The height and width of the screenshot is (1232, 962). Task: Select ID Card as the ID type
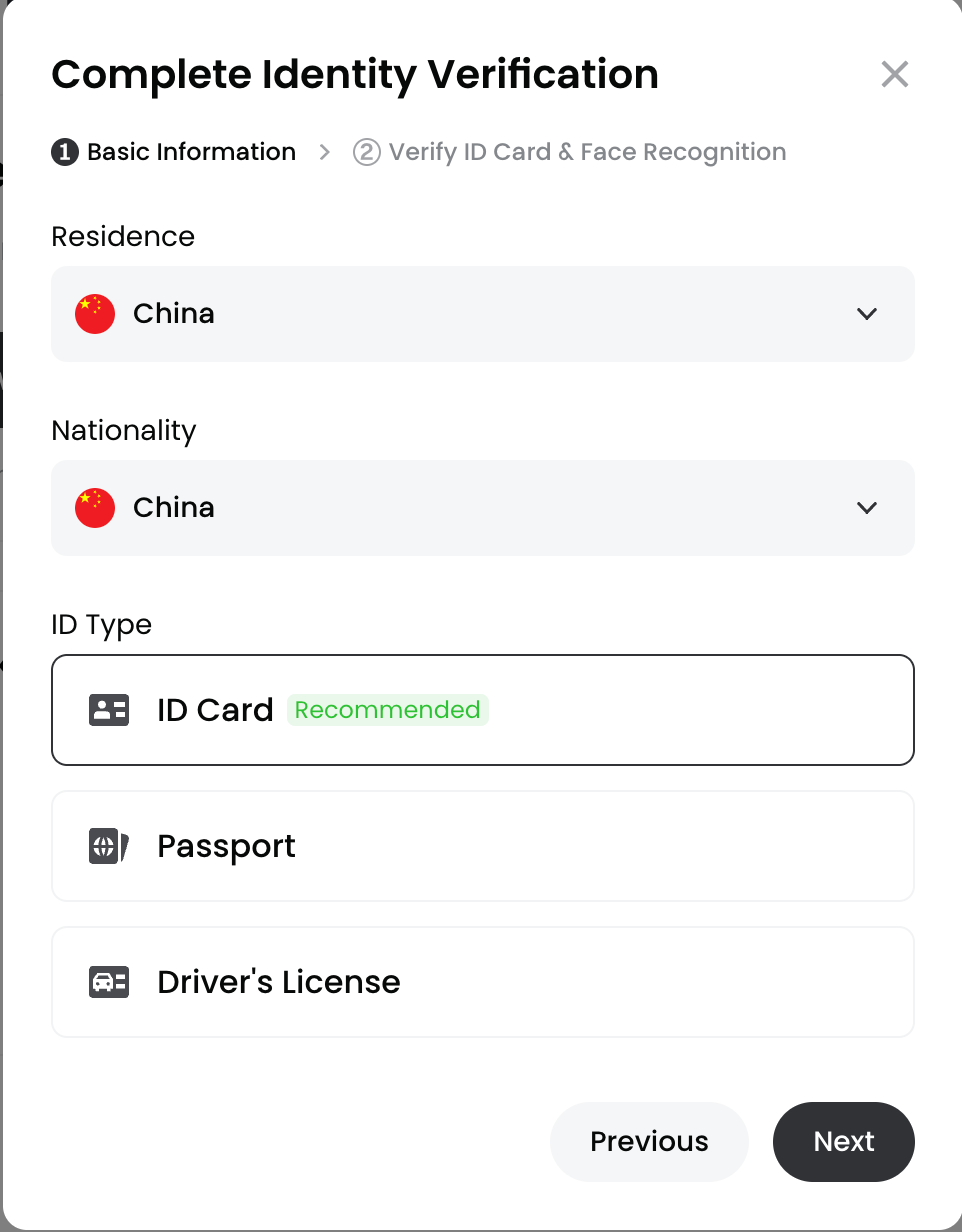pyautogui.click(x=482, y=710)
